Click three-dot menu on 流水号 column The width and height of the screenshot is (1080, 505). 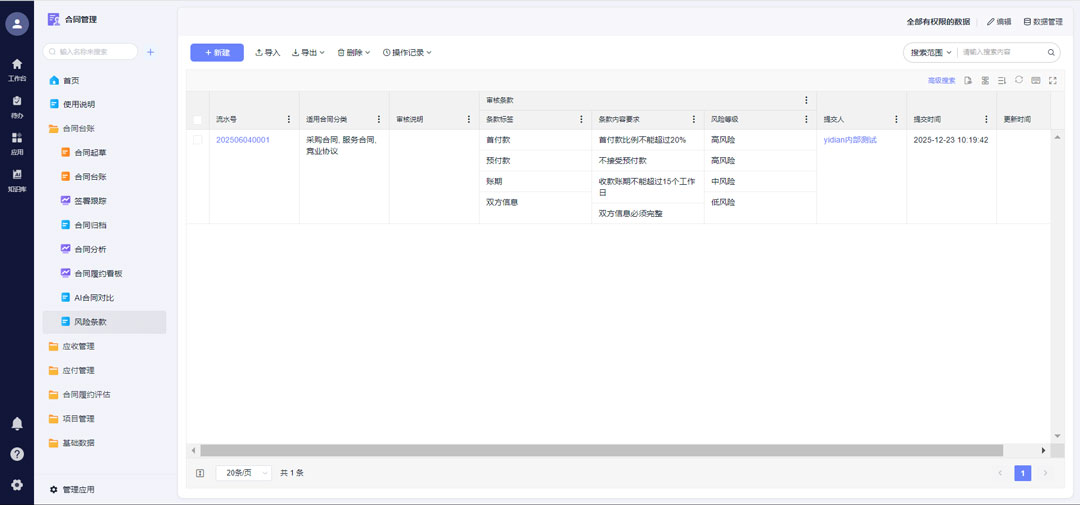[289, 119]
